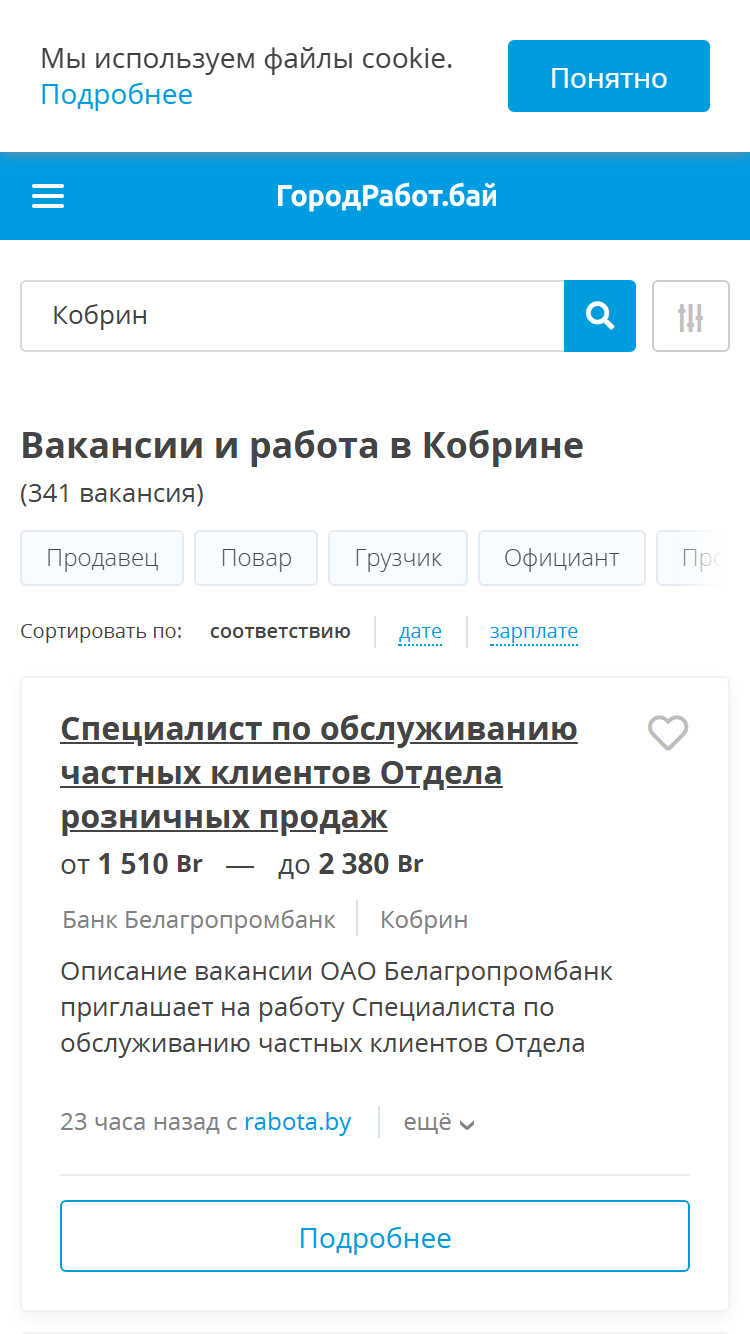
Task: Select the 'Официант' category chip
Action: coord(562,558)
